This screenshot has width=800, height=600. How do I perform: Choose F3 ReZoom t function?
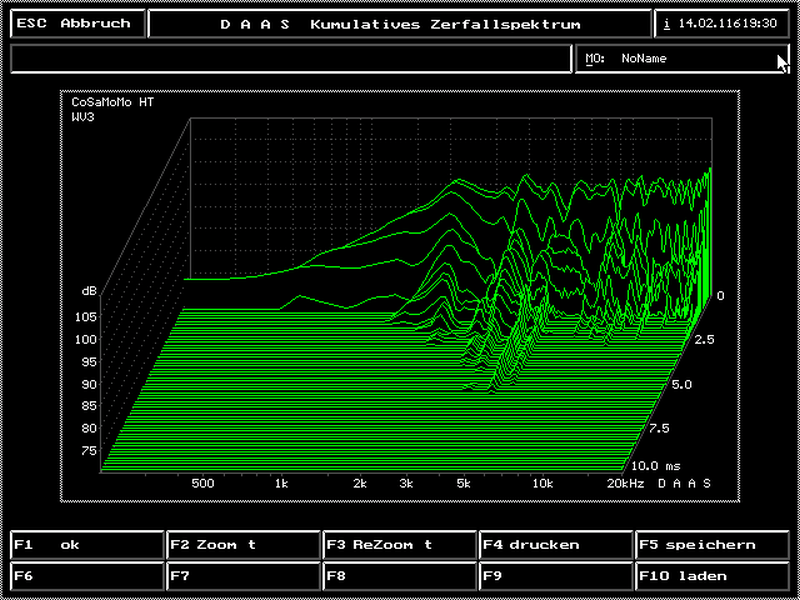click(x=400, y=545)
